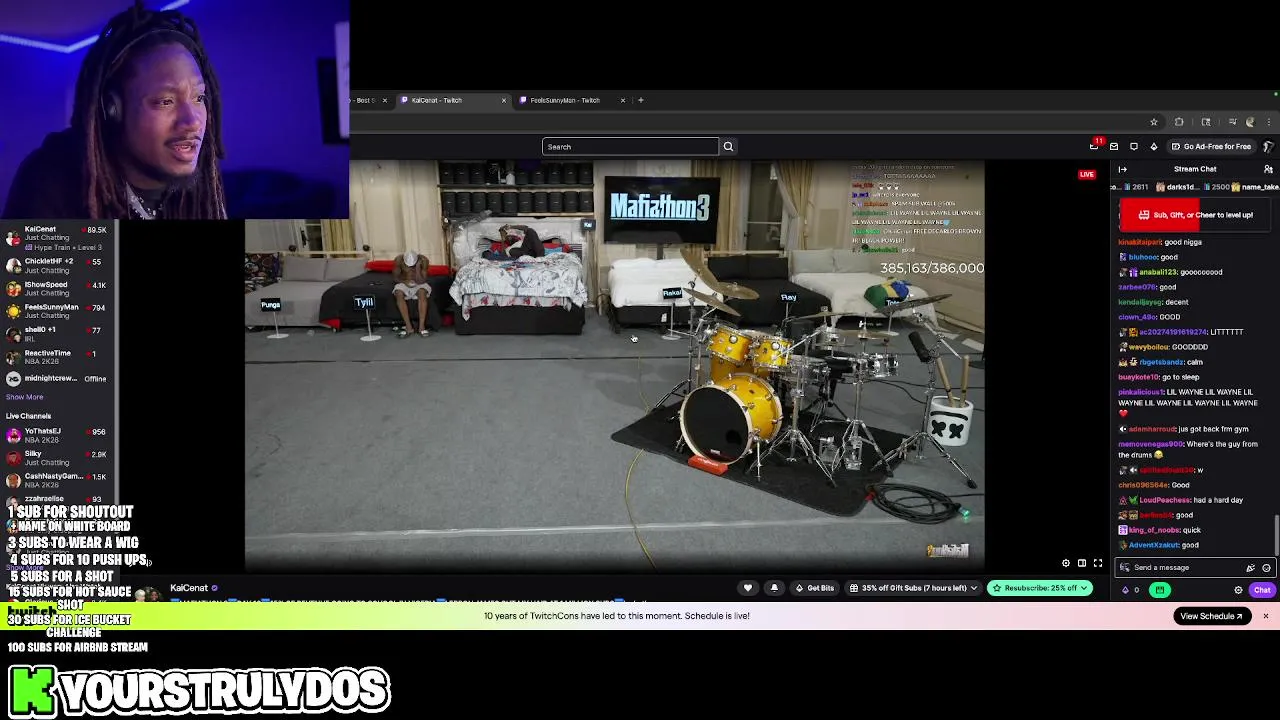Screen dimensions: 1280x720
Task: Open the chat cheer bits icon
Action: (1250, 568)
